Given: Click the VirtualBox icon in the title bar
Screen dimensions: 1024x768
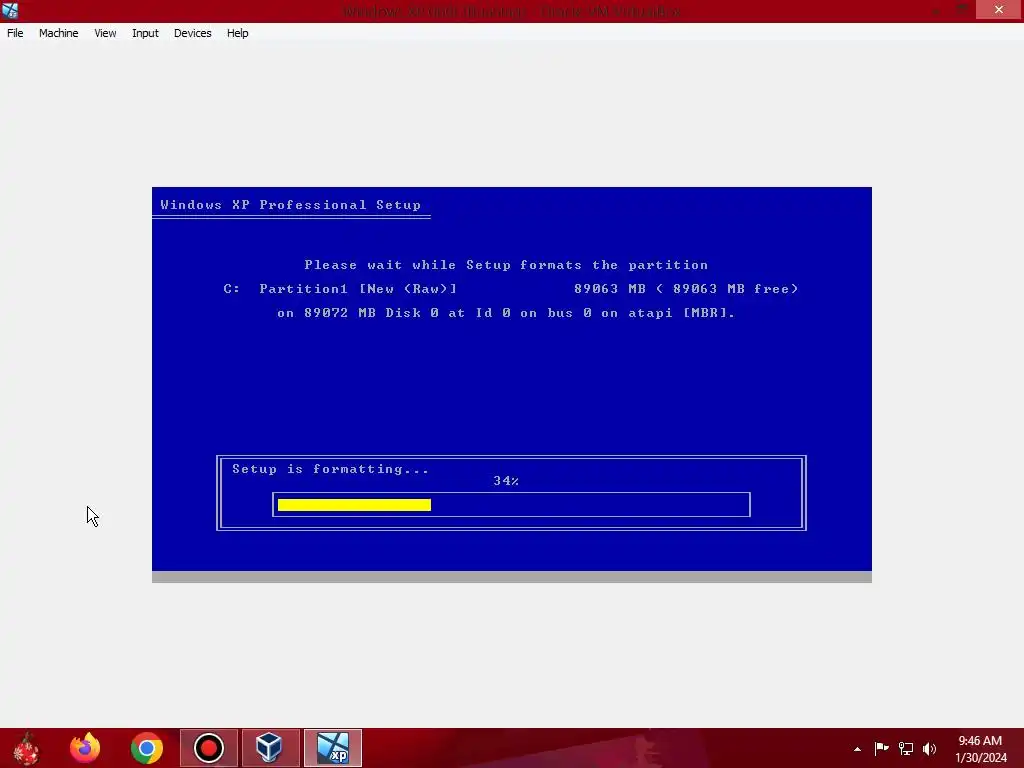Looking at the screenshot, I should [x=10, y=10].
